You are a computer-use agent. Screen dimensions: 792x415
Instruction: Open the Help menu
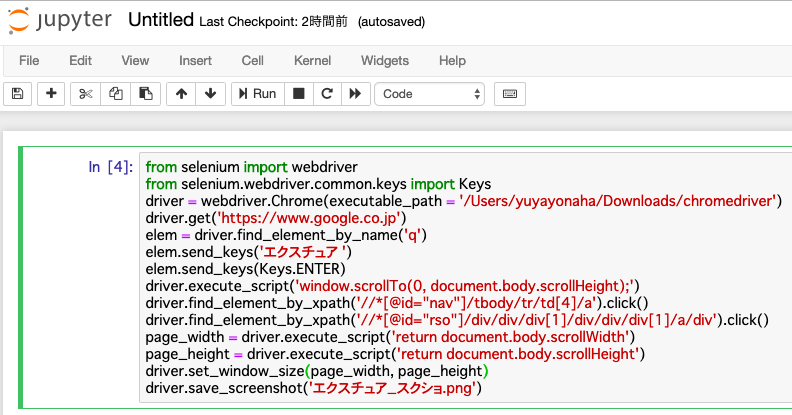(452, 61)
